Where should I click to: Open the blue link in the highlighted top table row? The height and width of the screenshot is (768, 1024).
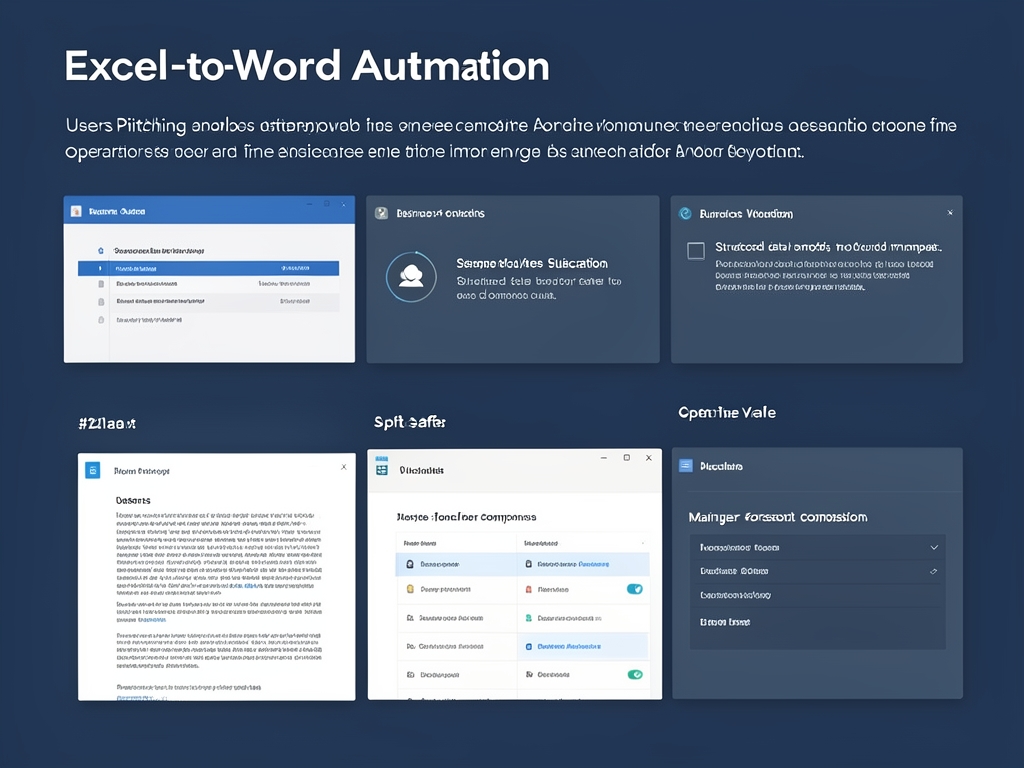tap(594, 564)
